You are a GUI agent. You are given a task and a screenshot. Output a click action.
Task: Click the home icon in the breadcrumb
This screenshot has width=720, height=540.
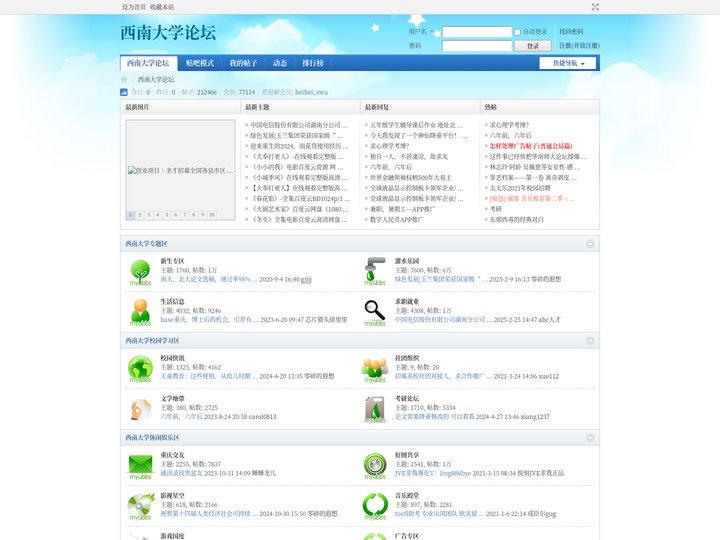[x=124, y=79]
